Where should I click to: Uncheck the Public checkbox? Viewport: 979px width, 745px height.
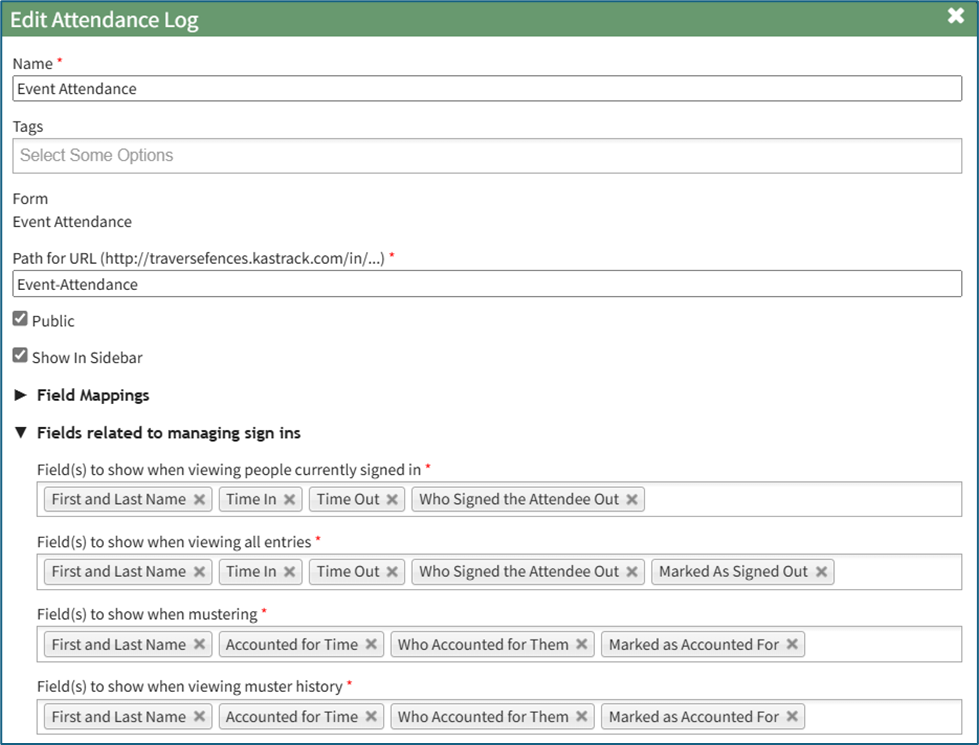coord(20,320)
